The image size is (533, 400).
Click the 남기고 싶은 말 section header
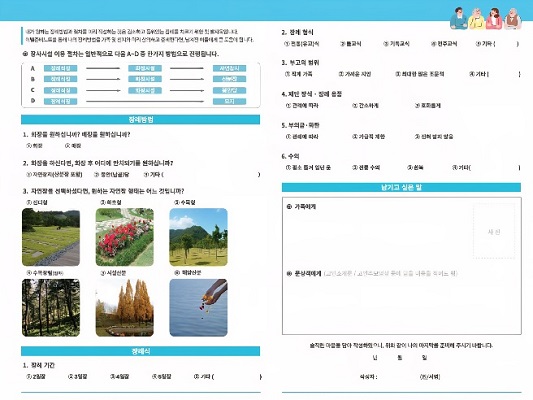(401, 187)
